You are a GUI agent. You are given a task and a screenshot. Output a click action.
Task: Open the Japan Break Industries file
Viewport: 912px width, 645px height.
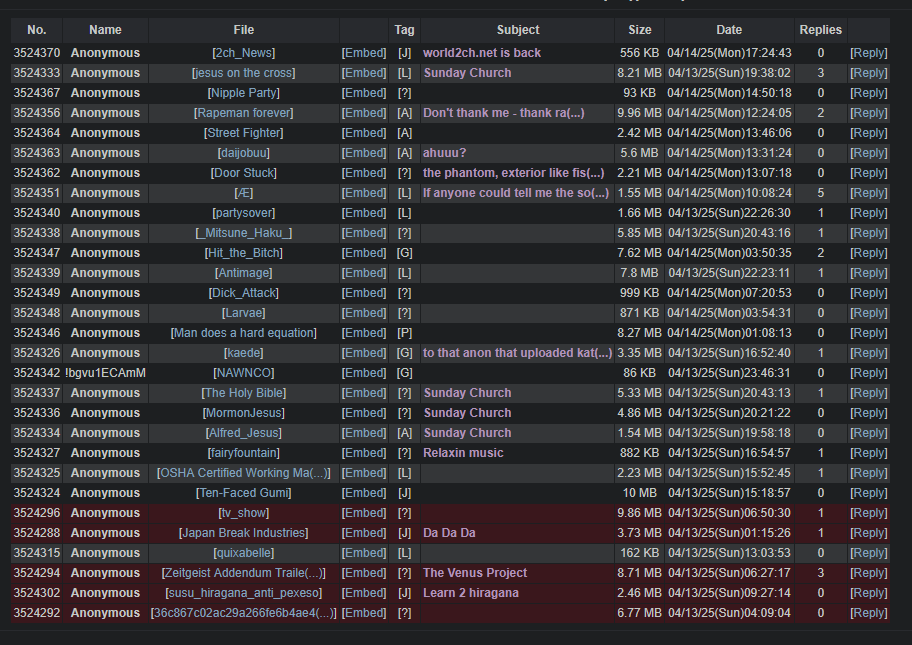[x=244, y=533]
